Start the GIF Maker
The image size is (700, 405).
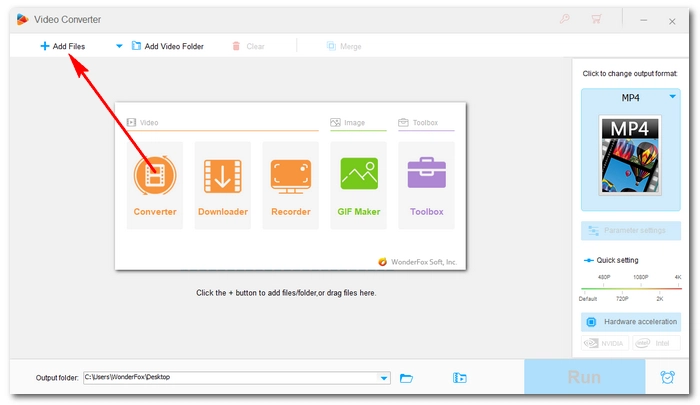[358, 185]
